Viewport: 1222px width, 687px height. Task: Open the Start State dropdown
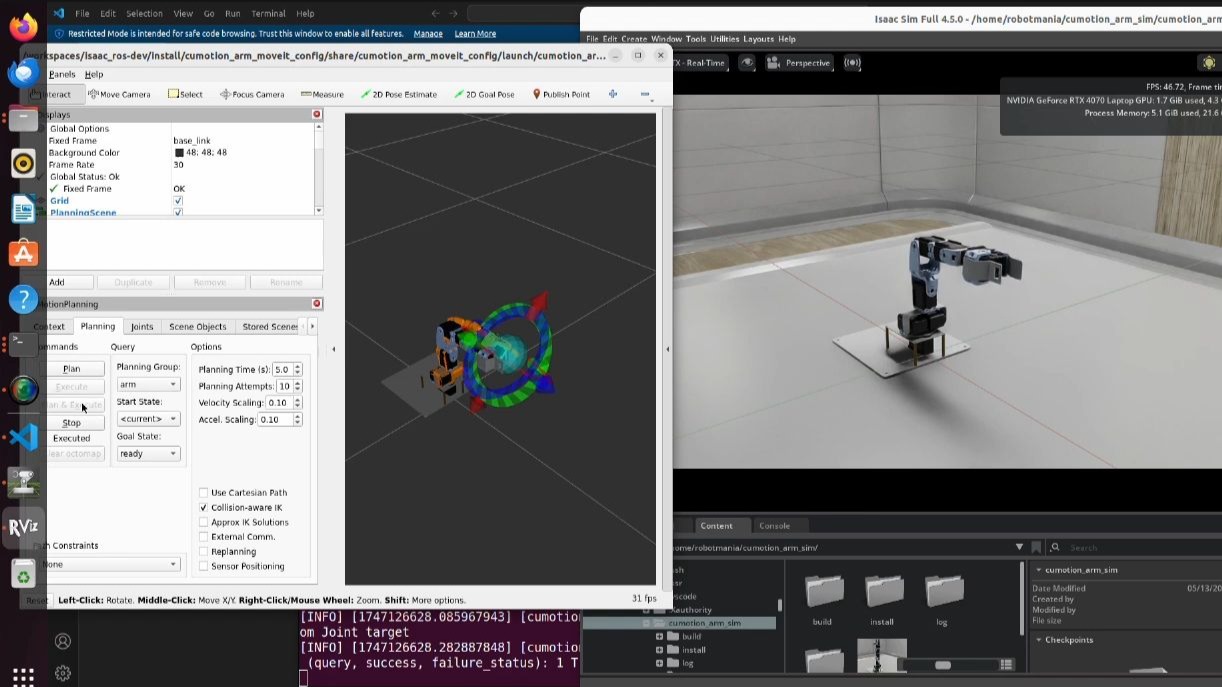(x=148, y=419)
